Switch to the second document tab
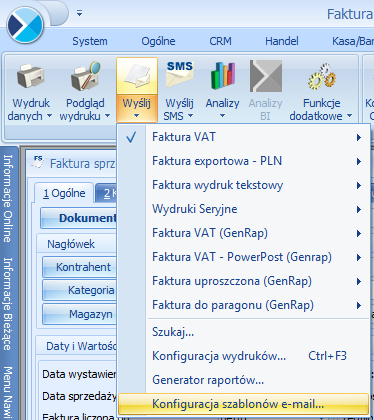374x420 pixels. tap(107, 193)
